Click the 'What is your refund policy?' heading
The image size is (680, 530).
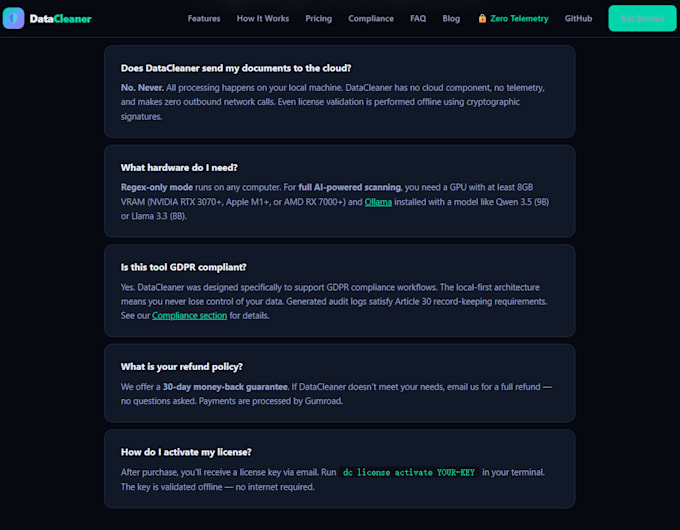coord(182,367)
